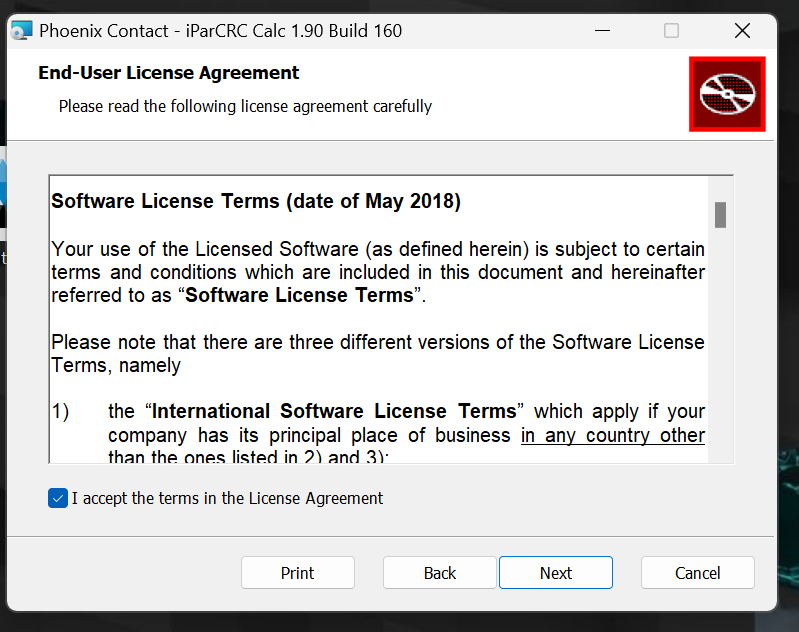
Task: Click 'Please read the following license agreement carefully'
Action: 245,106
